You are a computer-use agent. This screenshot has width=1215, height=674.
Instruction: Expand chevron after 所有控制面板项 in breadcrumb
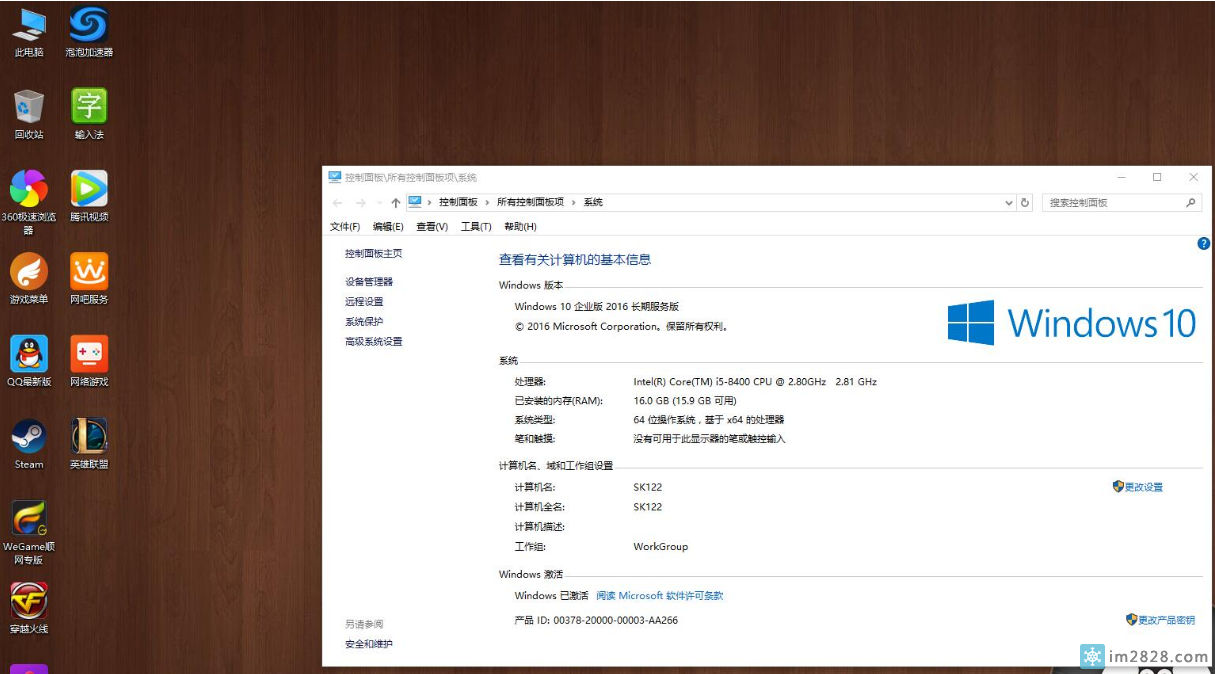pyautogui.click(x=574, y=203)
